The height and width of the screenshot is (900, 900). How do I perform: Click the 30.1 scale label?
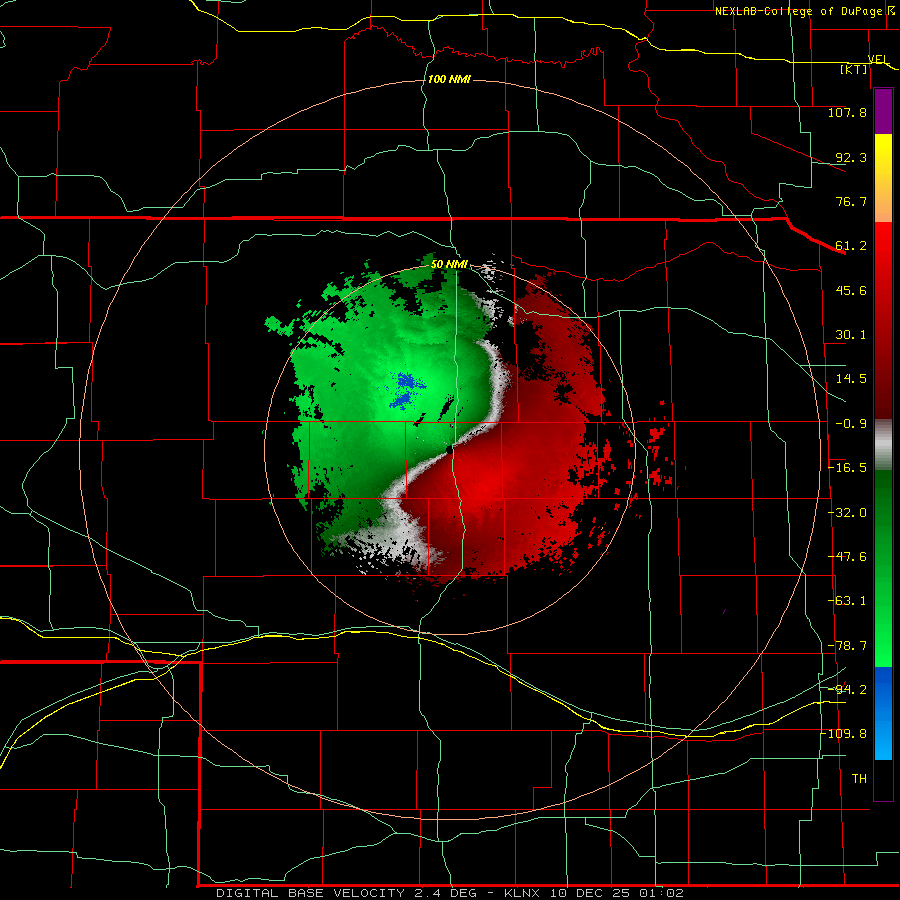pos(851,335)
